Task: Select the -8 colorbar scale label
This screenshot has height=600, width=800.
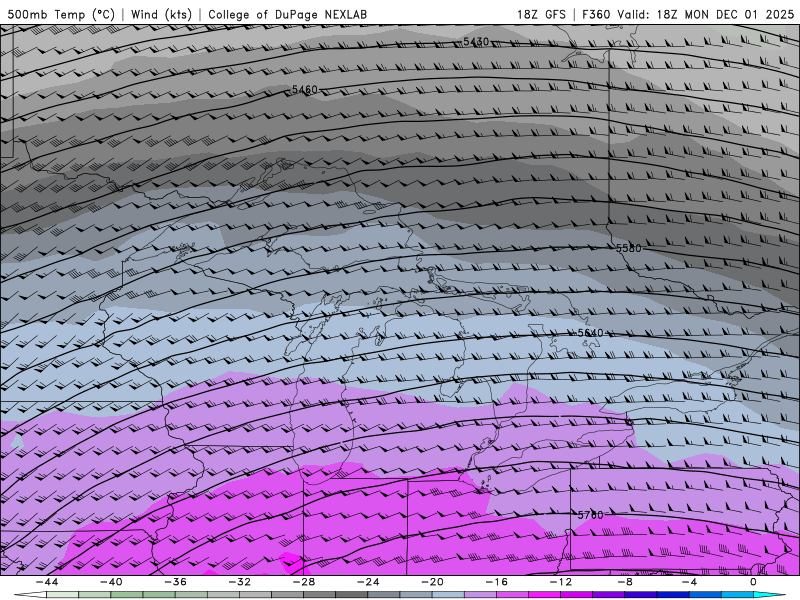Action: click(626, 582)
